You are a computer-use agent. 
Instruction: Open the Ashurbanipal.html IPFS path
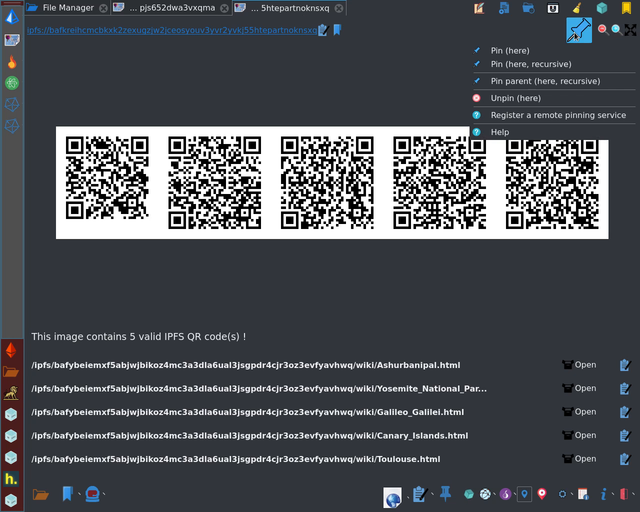pos(580,365)
